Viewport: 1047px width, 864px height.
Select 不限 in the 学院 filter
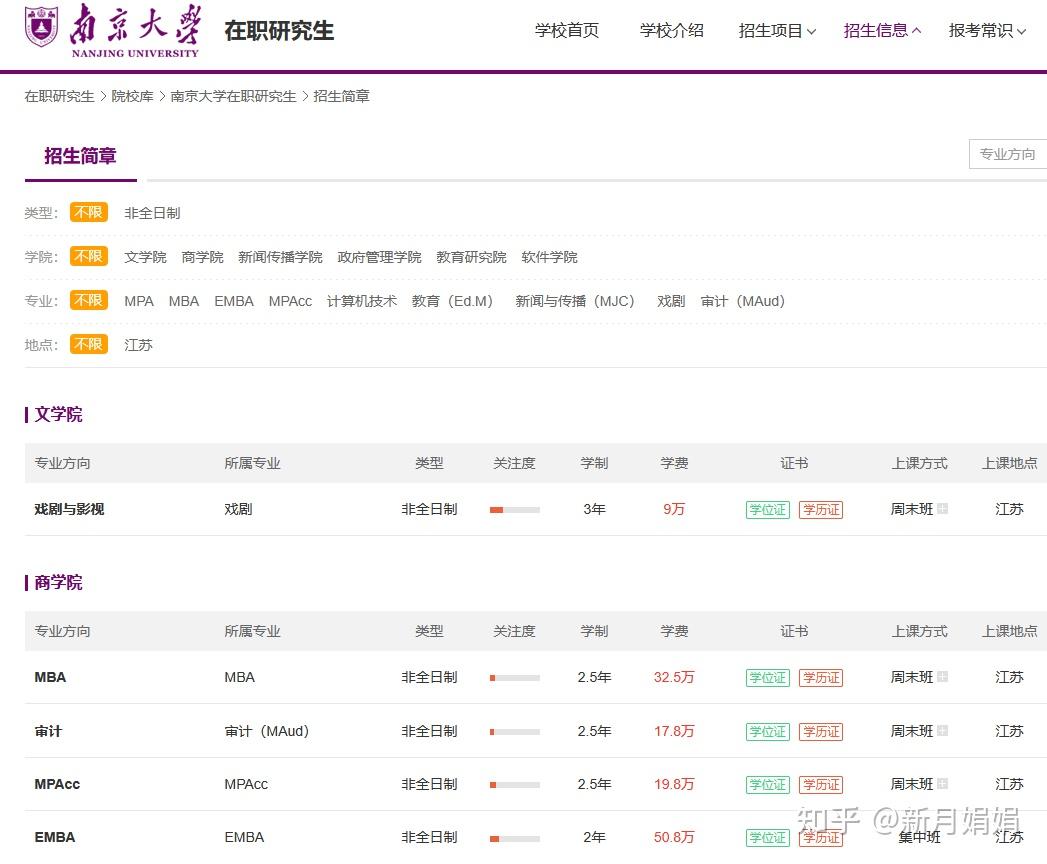(89, 256)
